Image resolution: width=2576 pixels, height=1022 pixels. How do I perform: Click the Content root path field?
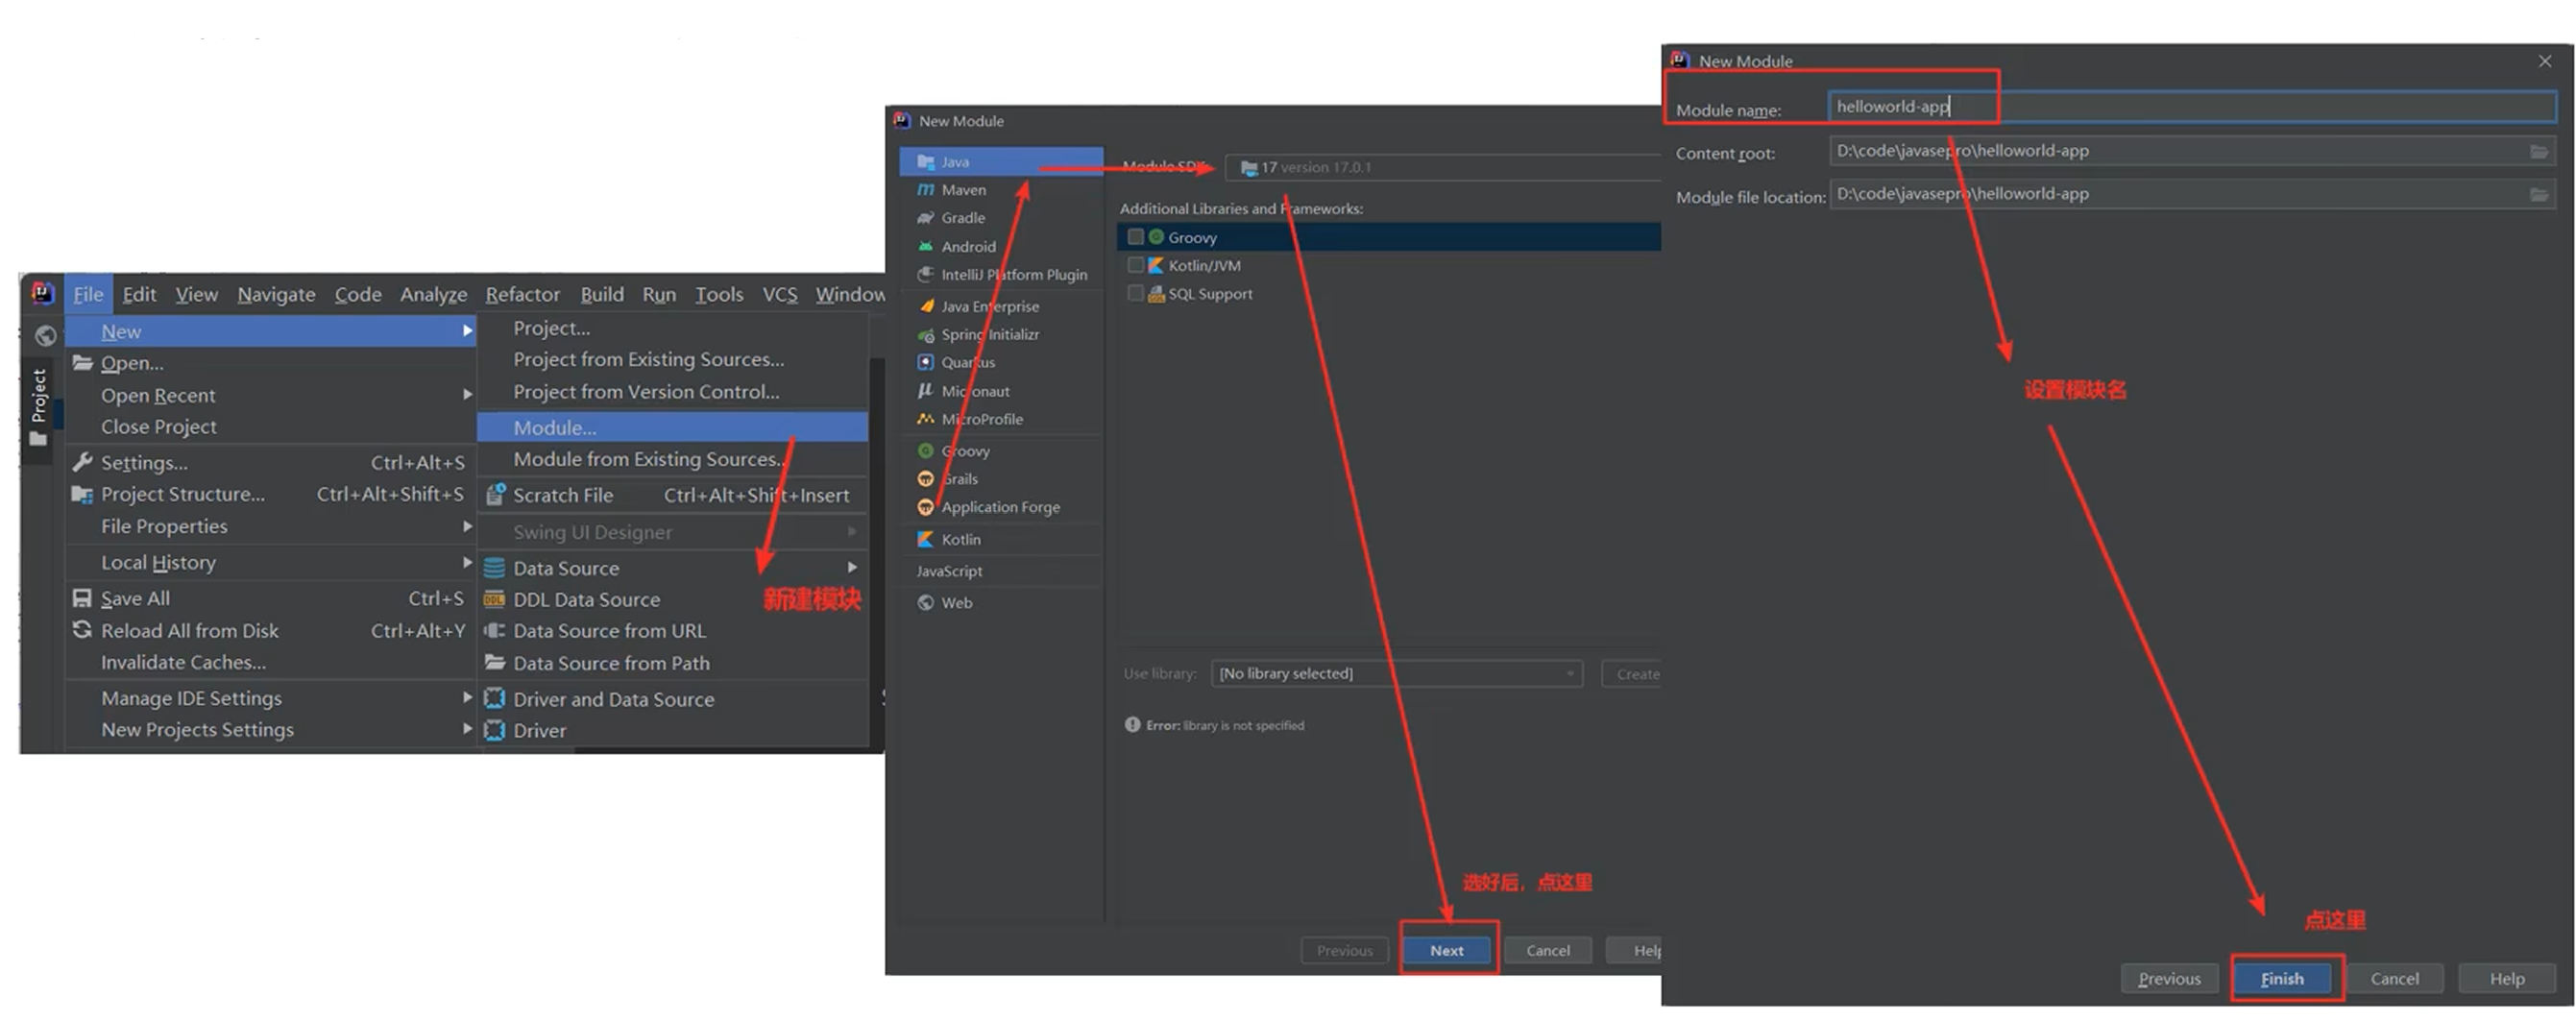click(2192, 151)
